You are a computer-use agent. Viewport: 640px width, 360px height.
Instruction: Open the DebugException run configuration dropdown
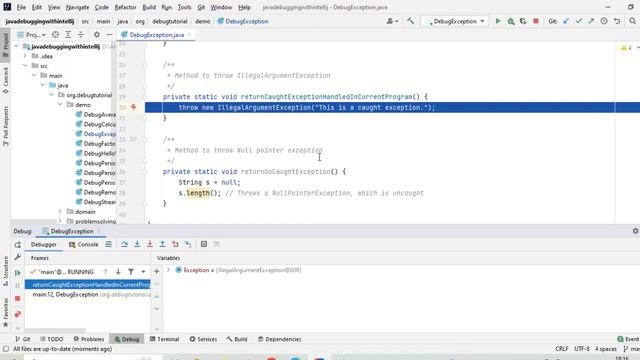coord(455,21)
